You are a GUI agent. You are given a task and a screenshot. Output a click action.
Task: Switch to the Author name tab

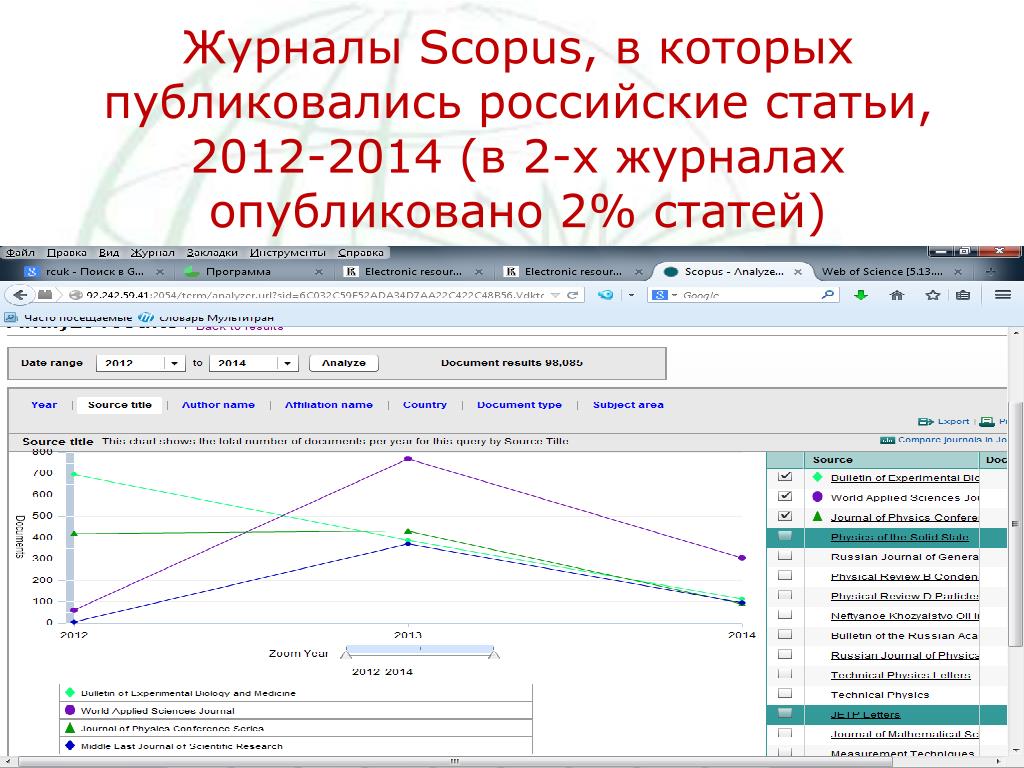click(218, 405)
